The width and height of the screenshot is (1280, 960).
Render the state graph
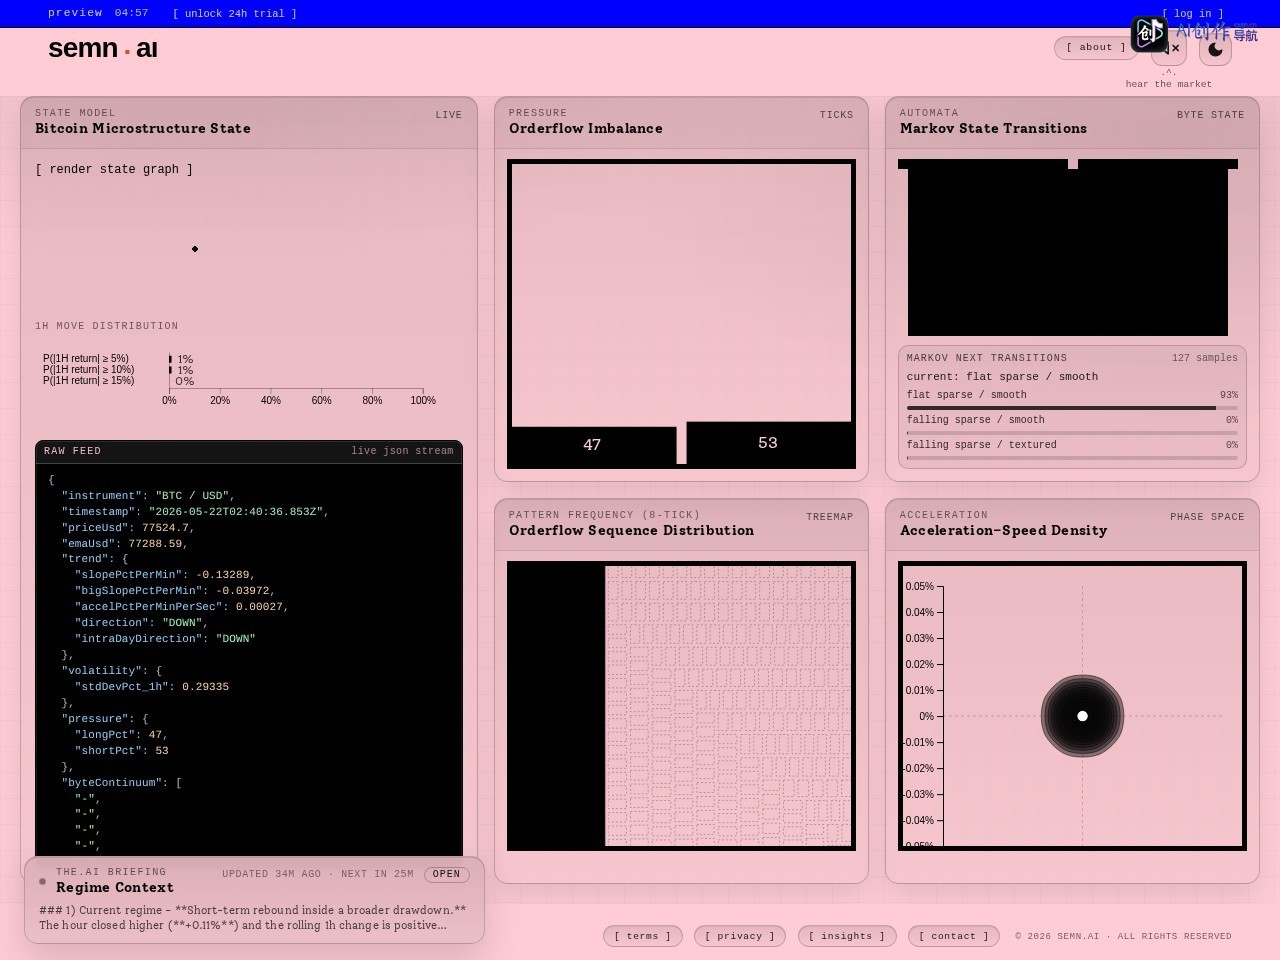point(114,169)
